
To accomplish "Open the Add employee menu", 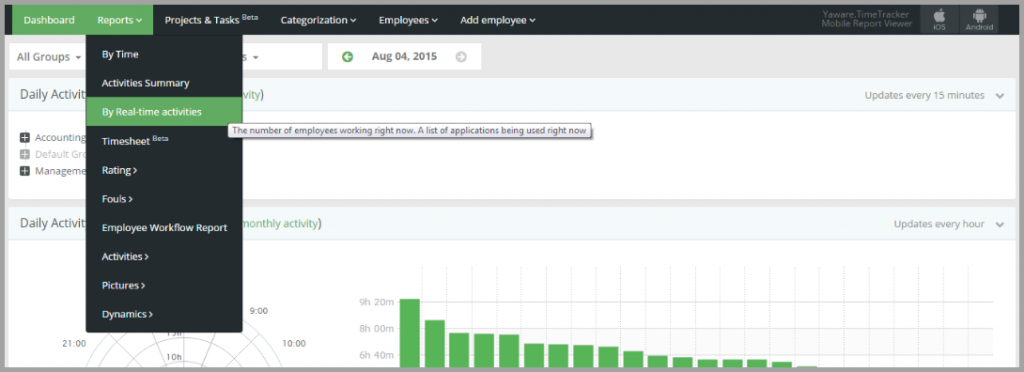I will [x=498, y=20].
